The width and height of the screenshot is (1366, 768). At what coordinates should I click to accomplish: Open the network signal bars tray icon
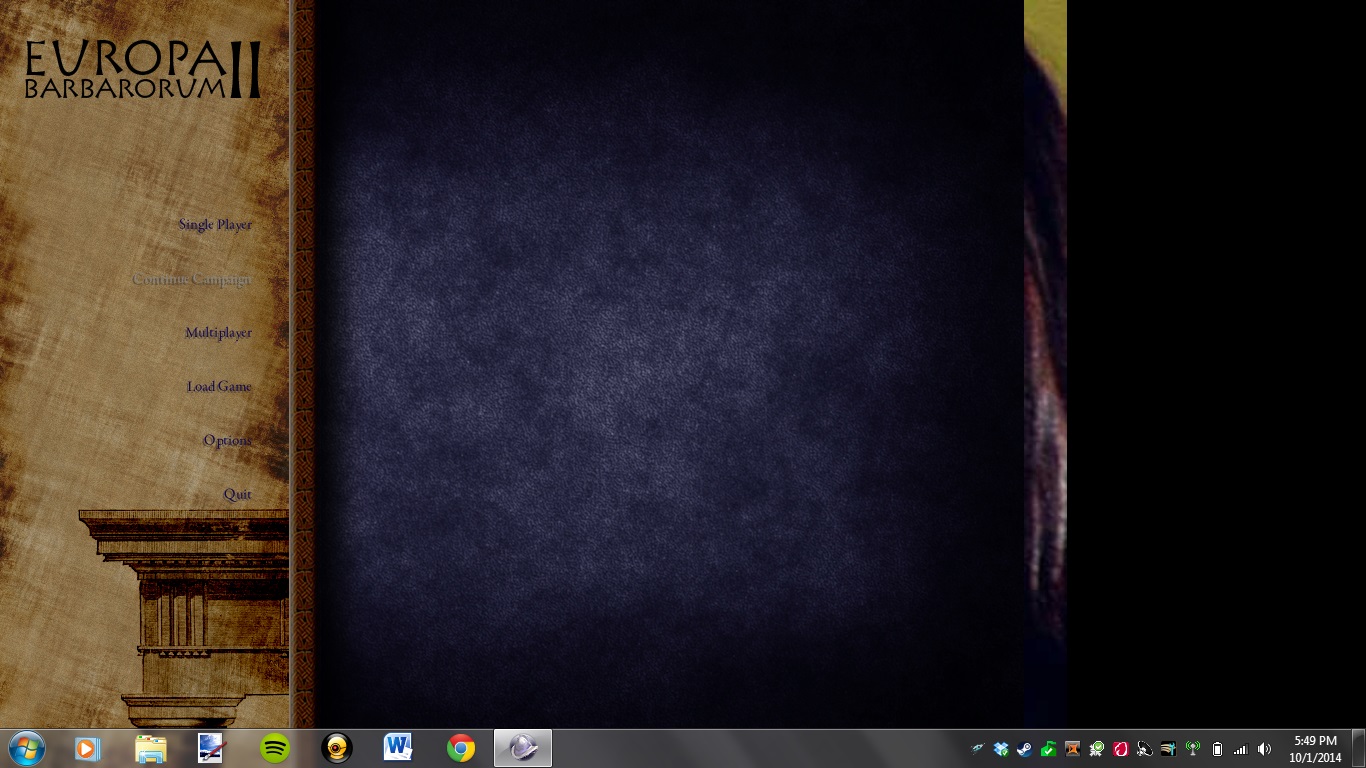pyautogui.click(x=1241, y=749)
